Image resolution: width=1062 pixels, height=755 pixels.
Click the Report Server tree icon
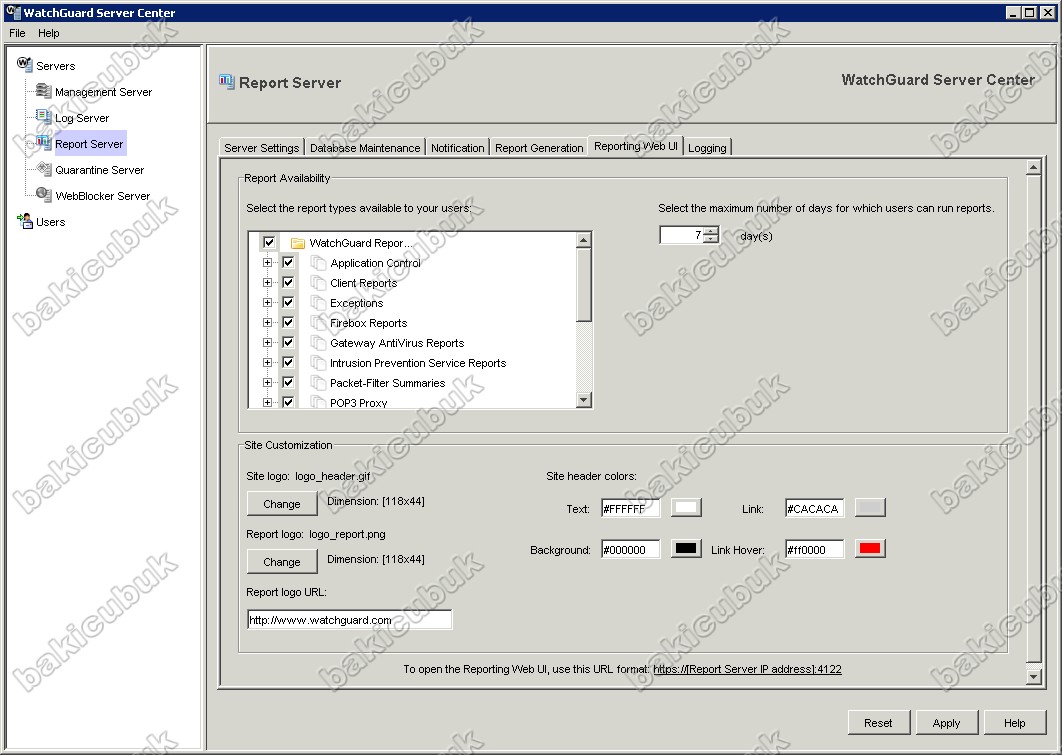click(x=43, y=143)
